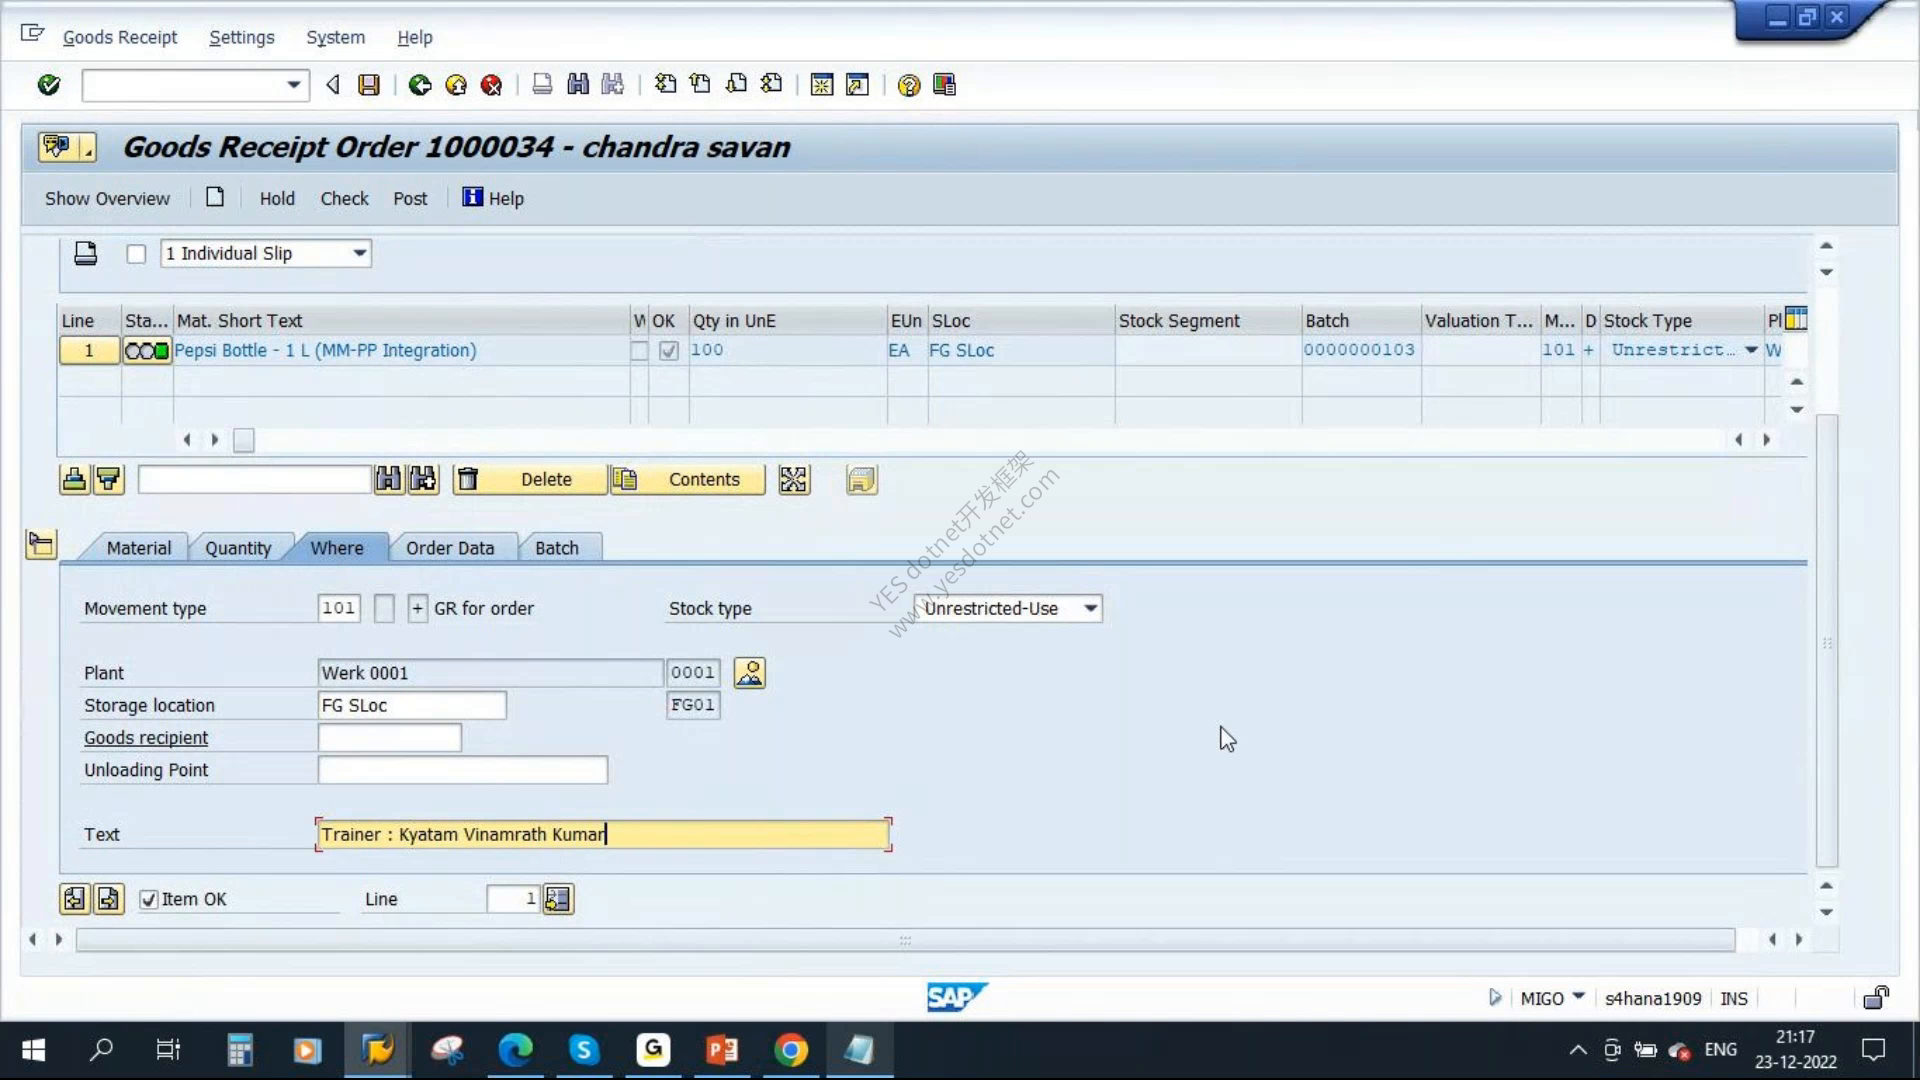
Task: Click the red Cancel icon in toolbar
Action: 491,85
